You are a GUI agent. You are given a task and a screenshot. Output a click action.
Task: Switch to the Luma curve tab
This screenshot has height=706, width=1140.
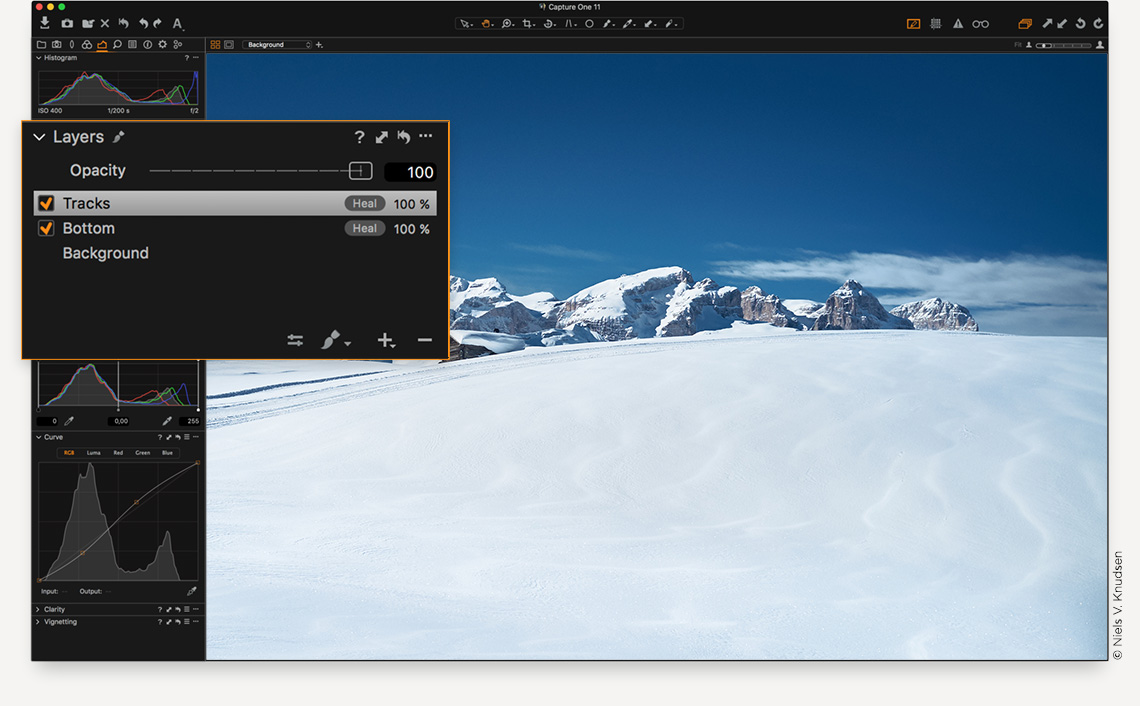(x=93, y=453)
